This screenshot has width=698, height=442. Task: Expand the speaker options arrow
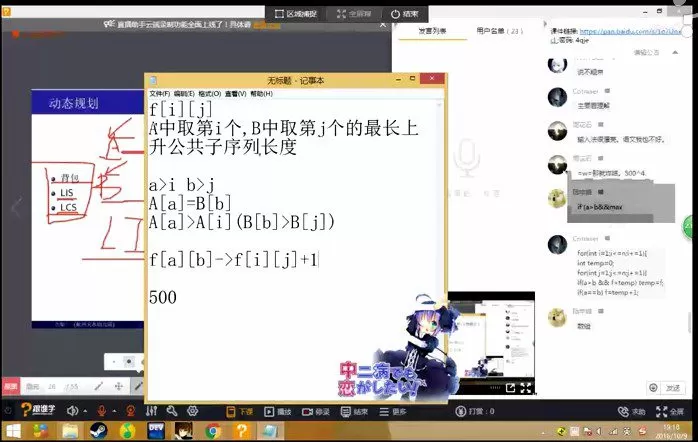[x=85, y=411]
